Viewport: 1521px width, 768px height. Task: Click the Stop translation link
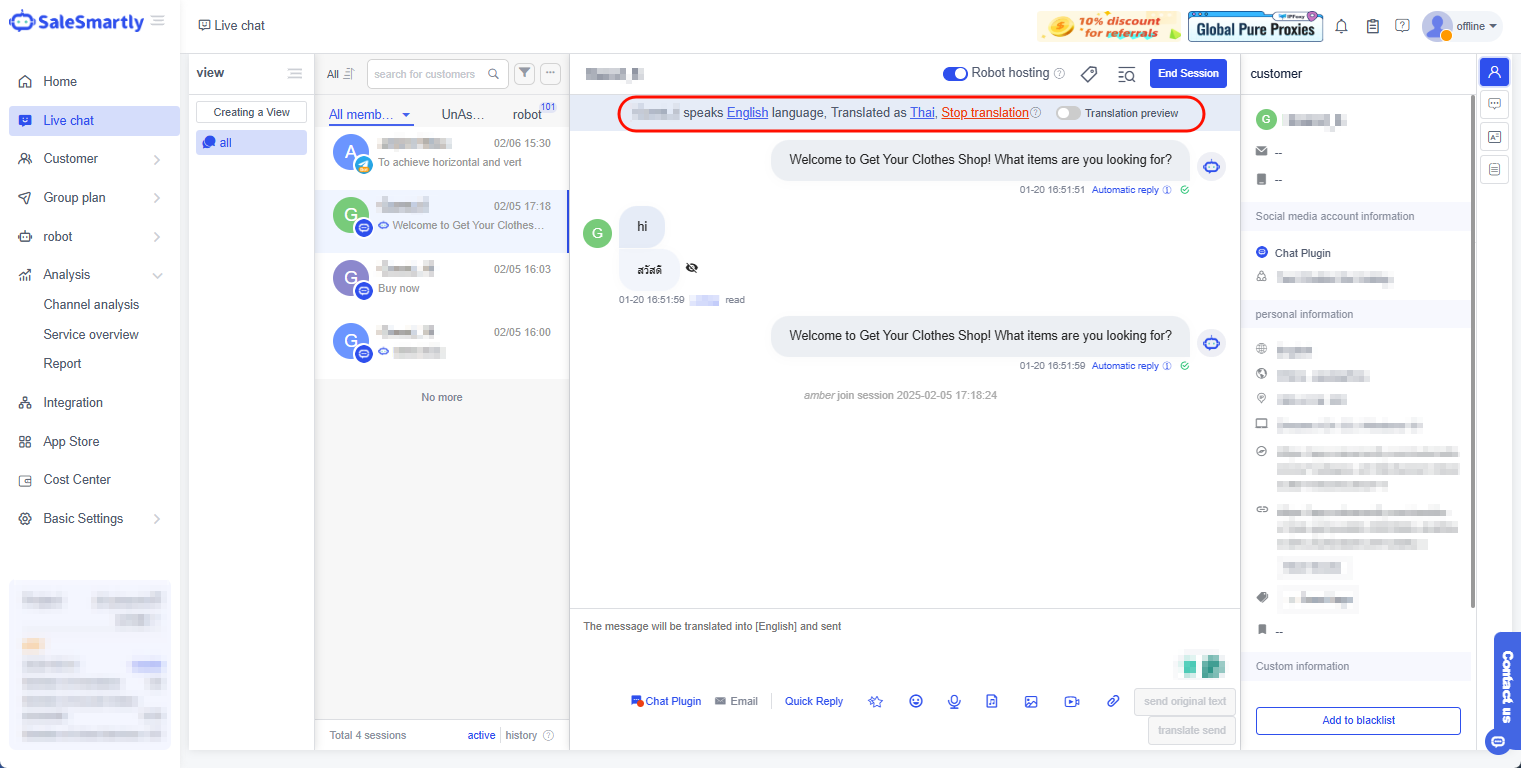click(984, 113)
